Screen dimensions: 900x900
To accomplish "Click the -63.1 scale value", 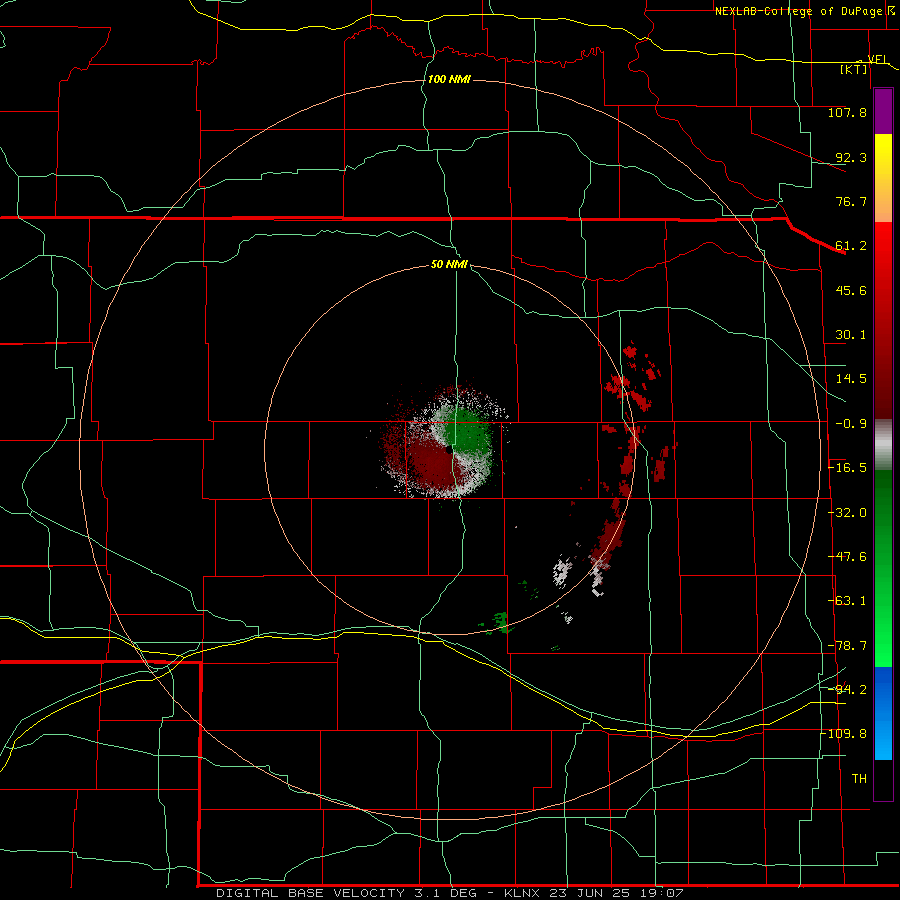I will tap(847, 601).
